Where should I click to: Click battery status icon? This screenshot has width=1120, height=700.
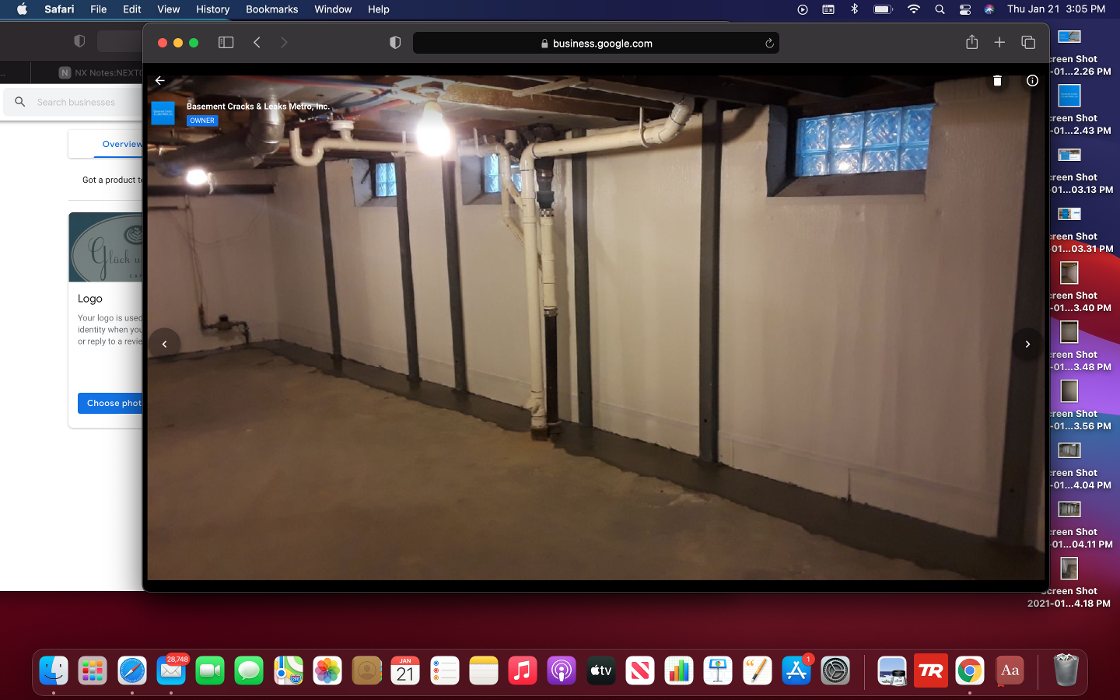click(x=883, y=9)
